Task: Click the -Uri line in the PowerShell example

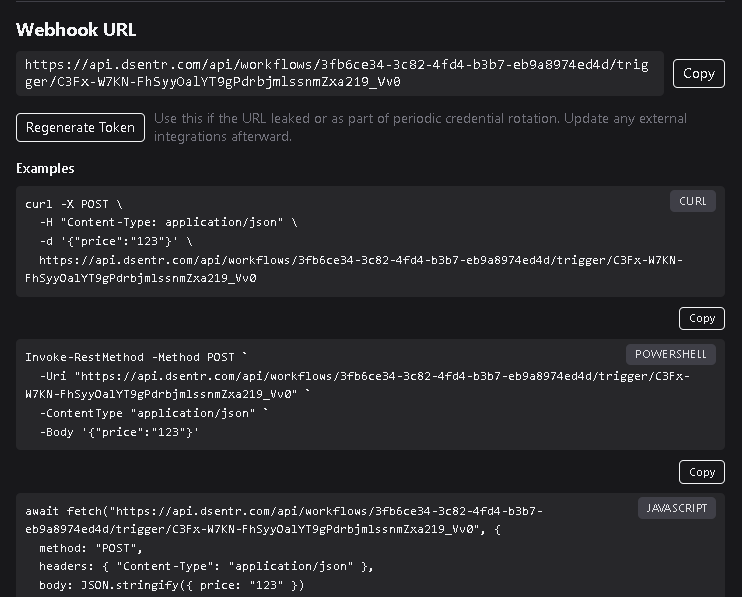Action: coord(358,385)
